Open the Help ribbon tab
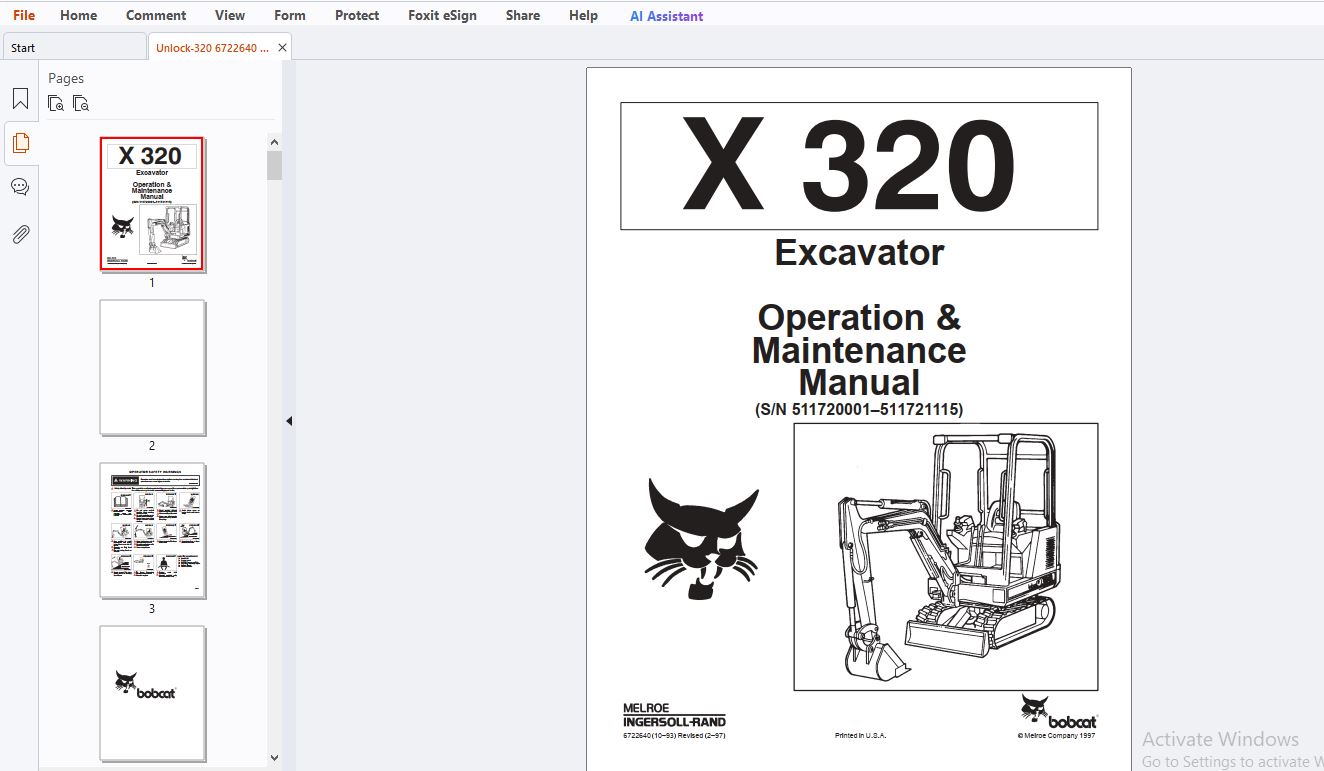Image resolution: width=1324 pixels, height=771 pixels. point(583,15)
